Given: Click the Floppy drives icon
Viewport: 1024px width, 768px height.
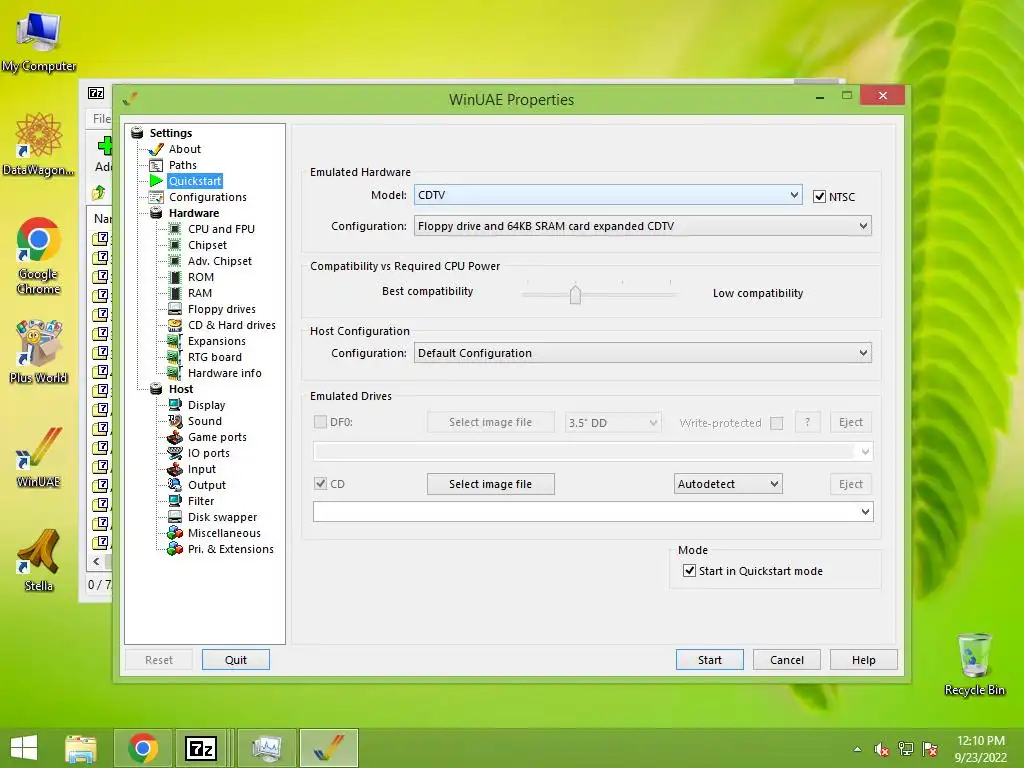Looking at the screenshot, I should click(175, 309).
